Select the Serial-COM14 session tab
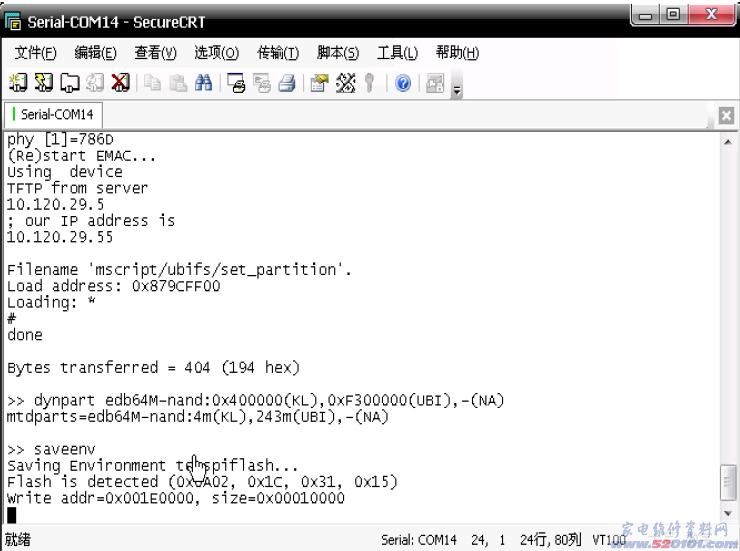The height and width of the screenshot is (551, 740). (56, 115)
